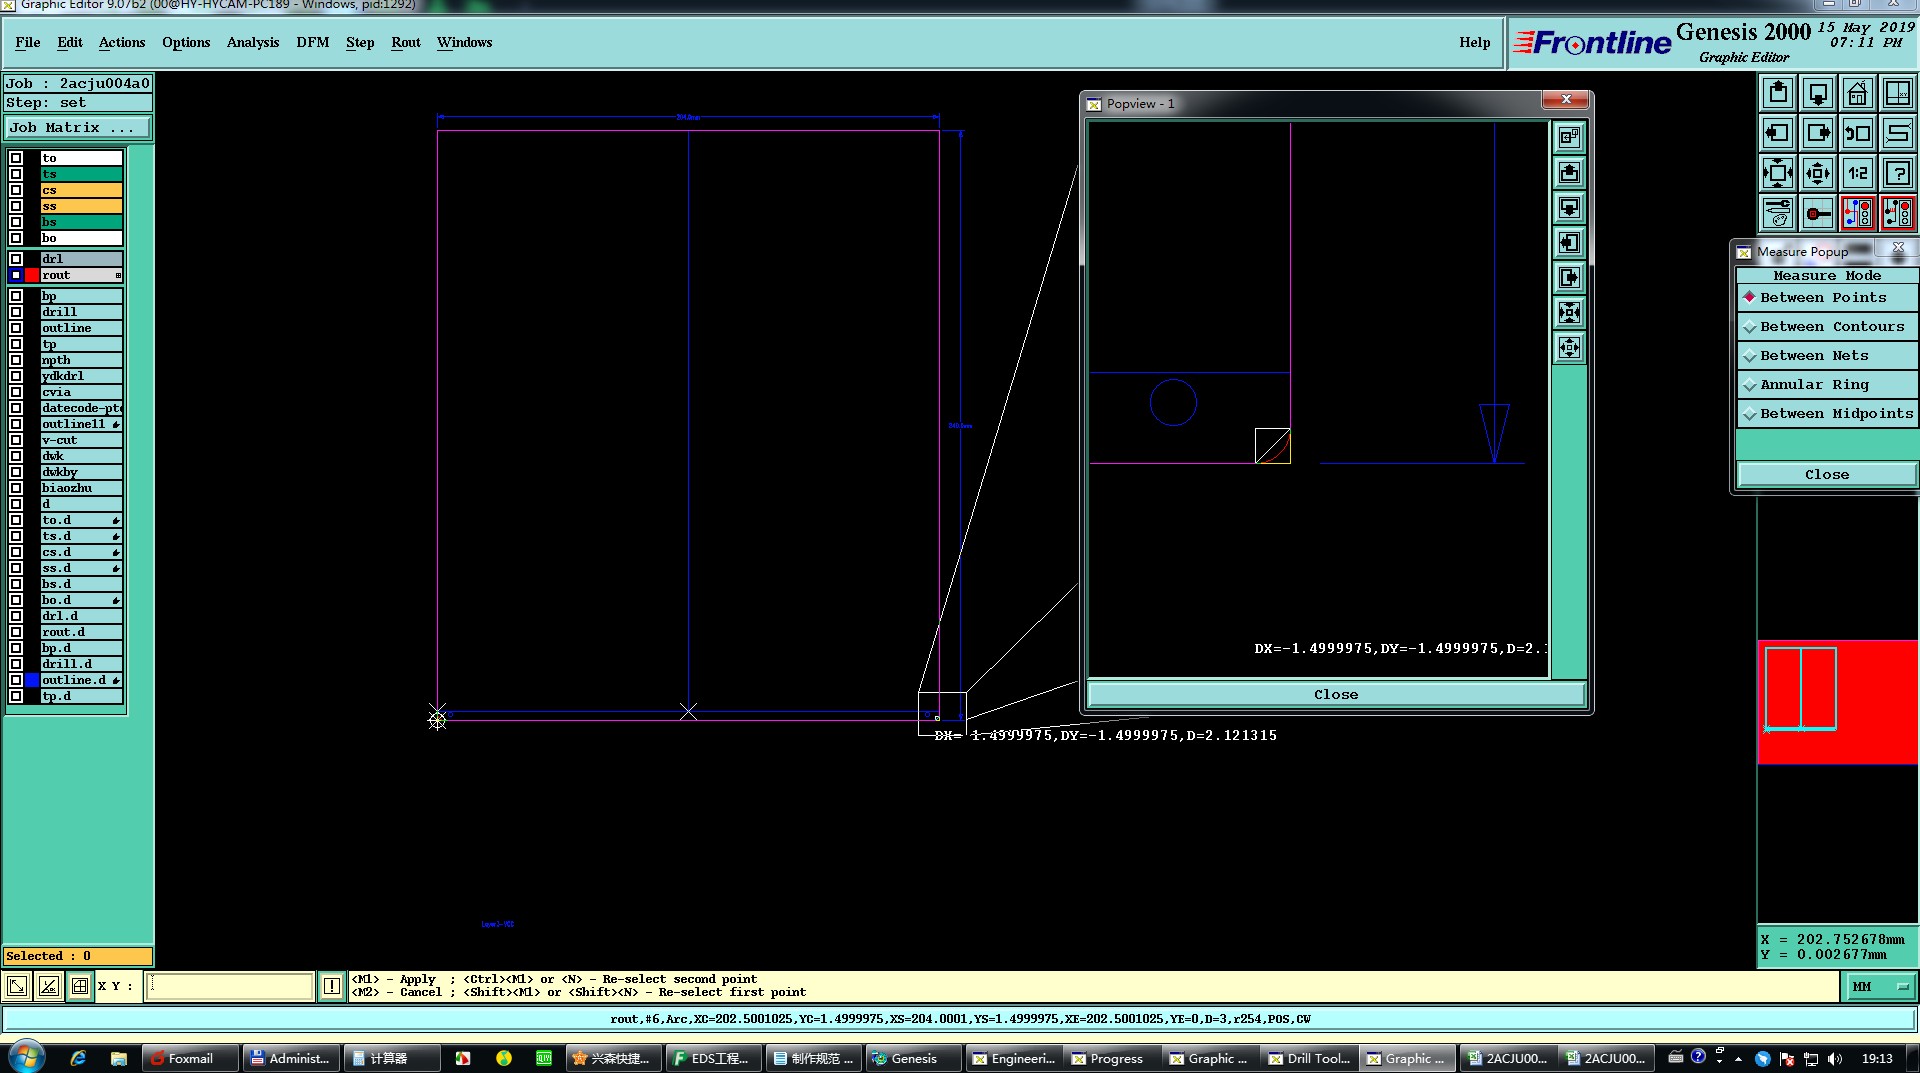Image resolution: width=1920 pixels, height=1073 pixels.
Task: Switch to 'Drill Tool...' taskbar window
Action: (1309, 1058)
